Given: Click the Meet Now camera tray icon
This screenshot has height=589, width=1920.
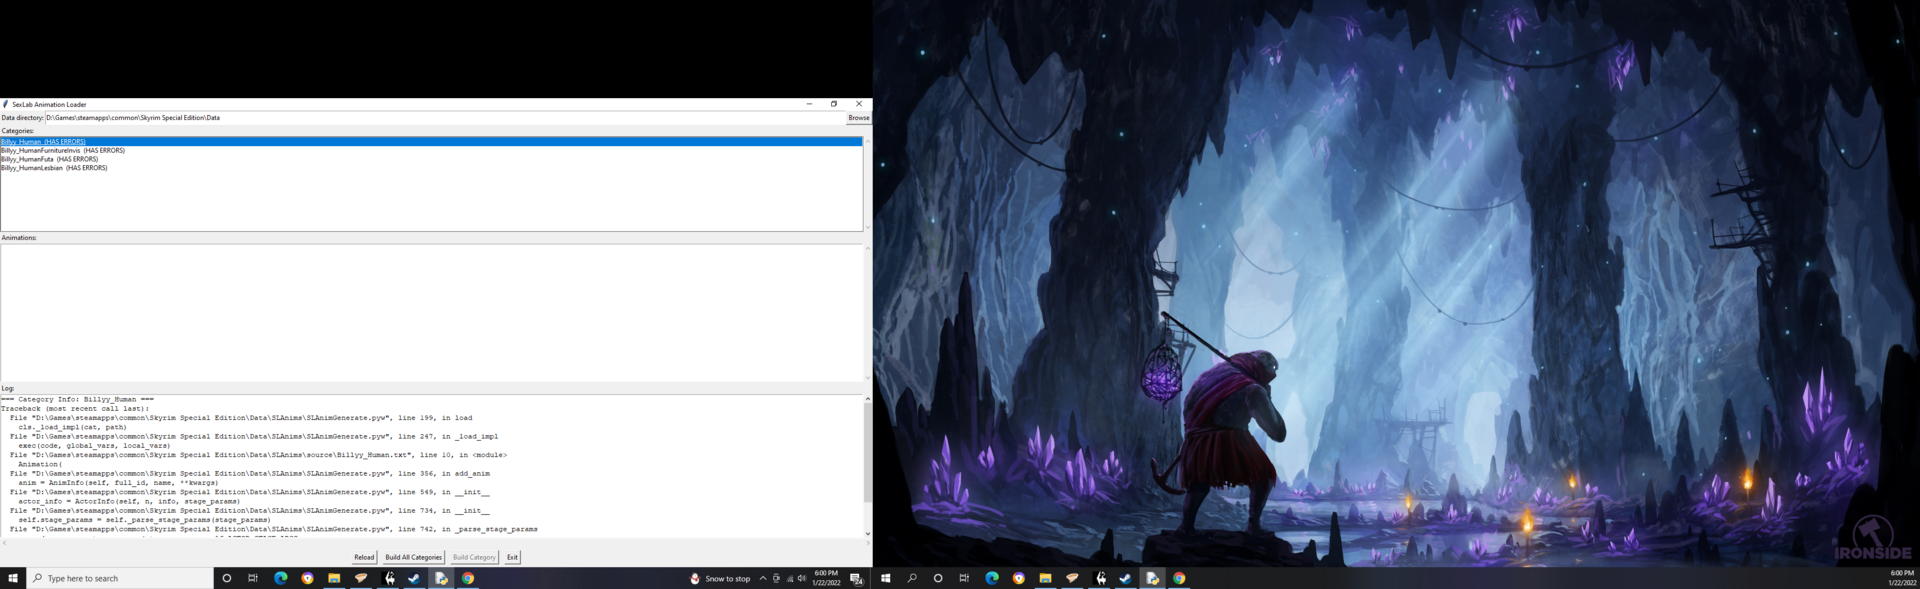Looking at the screenshot, I should click(776, 578).
